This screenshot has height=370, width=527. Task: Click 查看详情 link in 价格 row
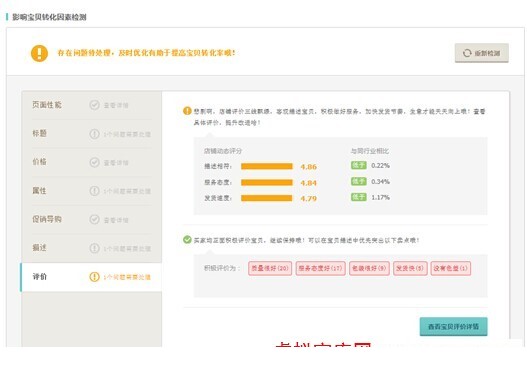pyautogui.click(x=116, y=163)
